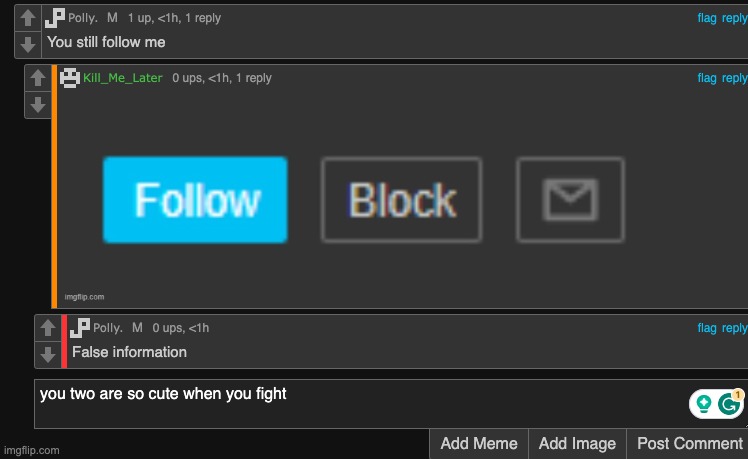Reply to the Kill_Me_Later comment

pos(735,78)
